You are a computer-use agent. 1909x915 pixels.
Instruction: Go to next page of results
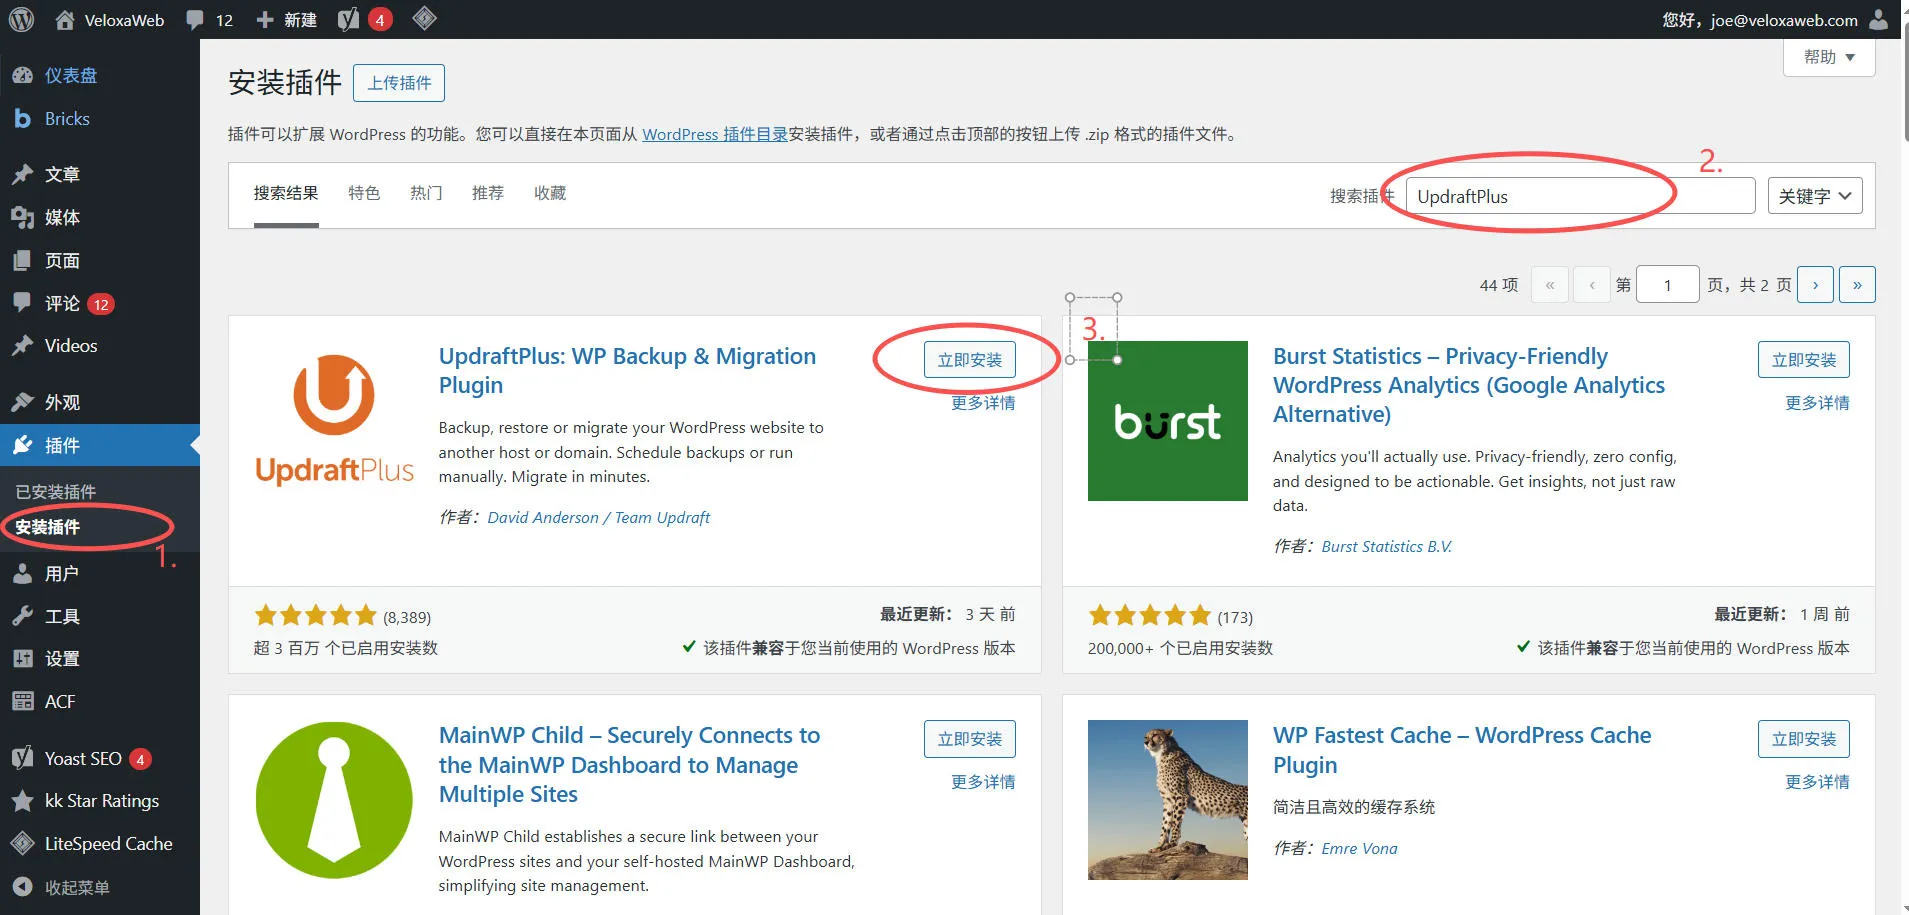point(1815,285)
